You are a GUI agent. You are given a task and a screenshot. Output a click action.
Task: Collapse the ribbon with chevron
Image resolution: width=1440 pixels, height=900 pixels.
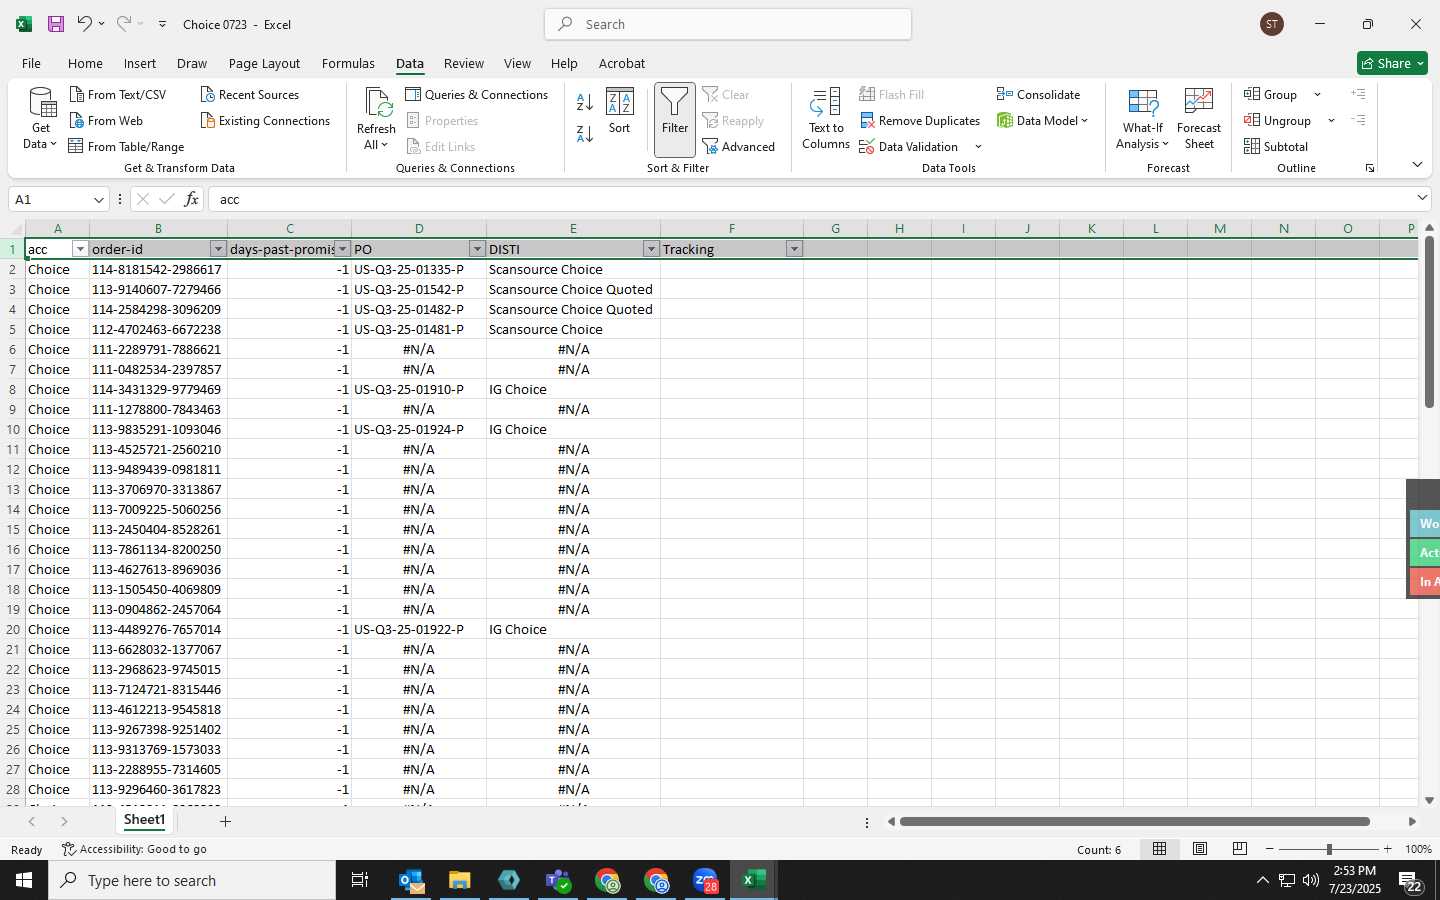pyautogui.click(x=1417, y=165)
